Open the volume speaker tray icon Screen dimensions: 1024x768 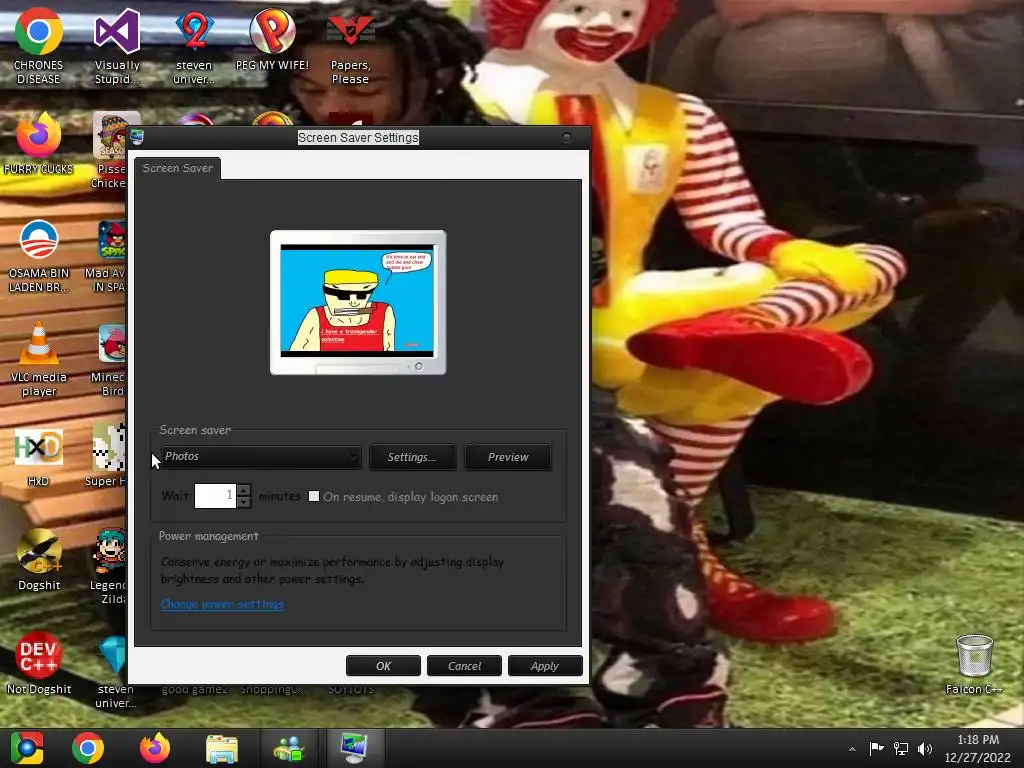925,749
